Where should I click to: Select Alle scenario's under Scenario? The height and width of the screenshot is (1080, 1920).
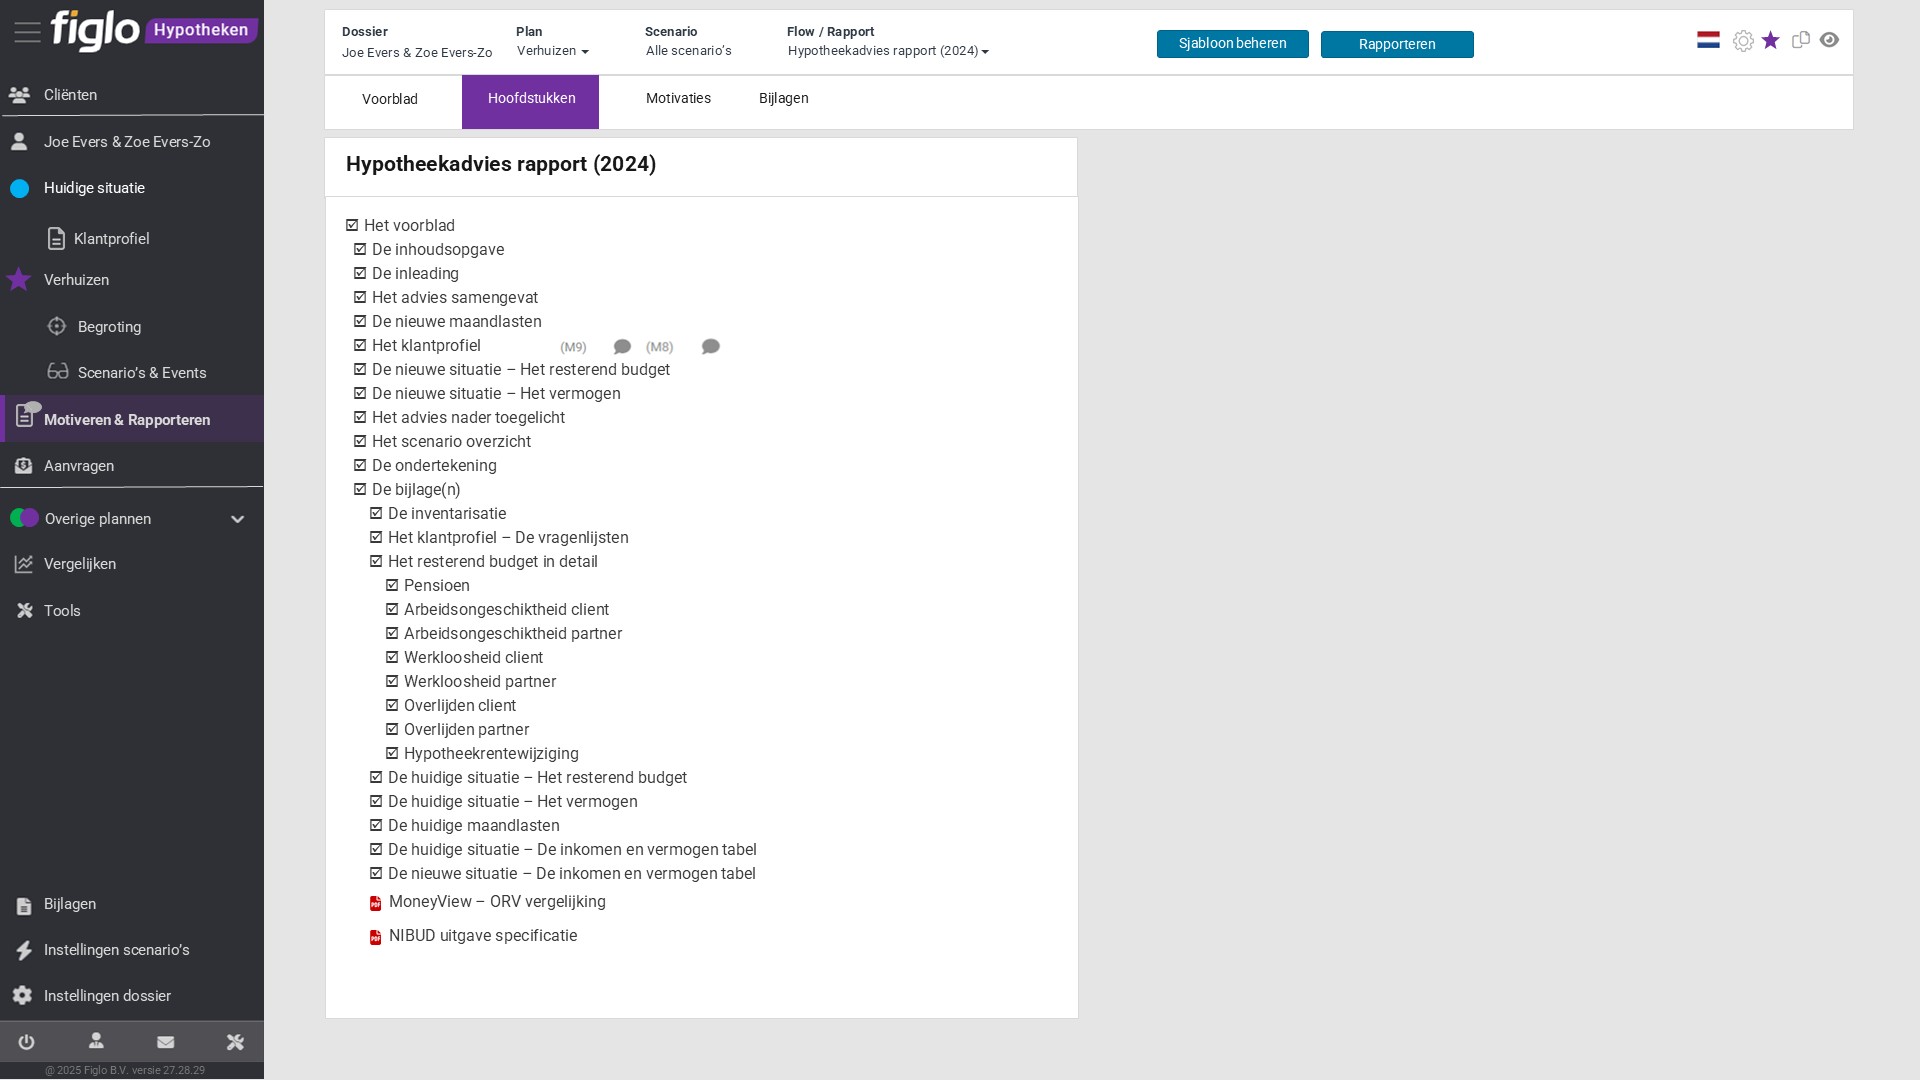tap(688, 51)
